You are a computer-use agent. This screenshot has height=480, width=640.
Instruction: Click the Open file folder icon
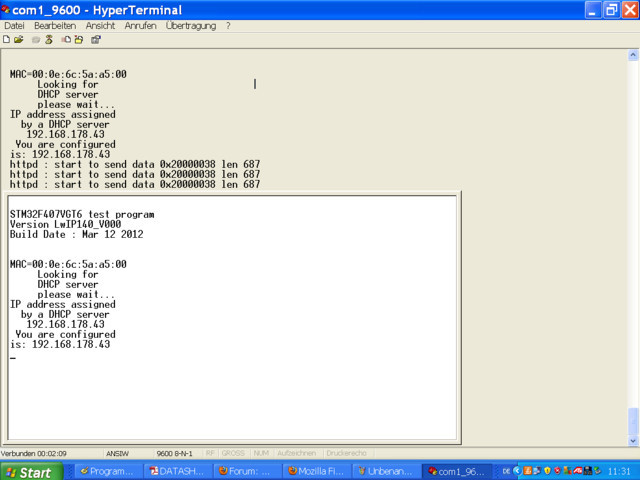pos(19,40)
